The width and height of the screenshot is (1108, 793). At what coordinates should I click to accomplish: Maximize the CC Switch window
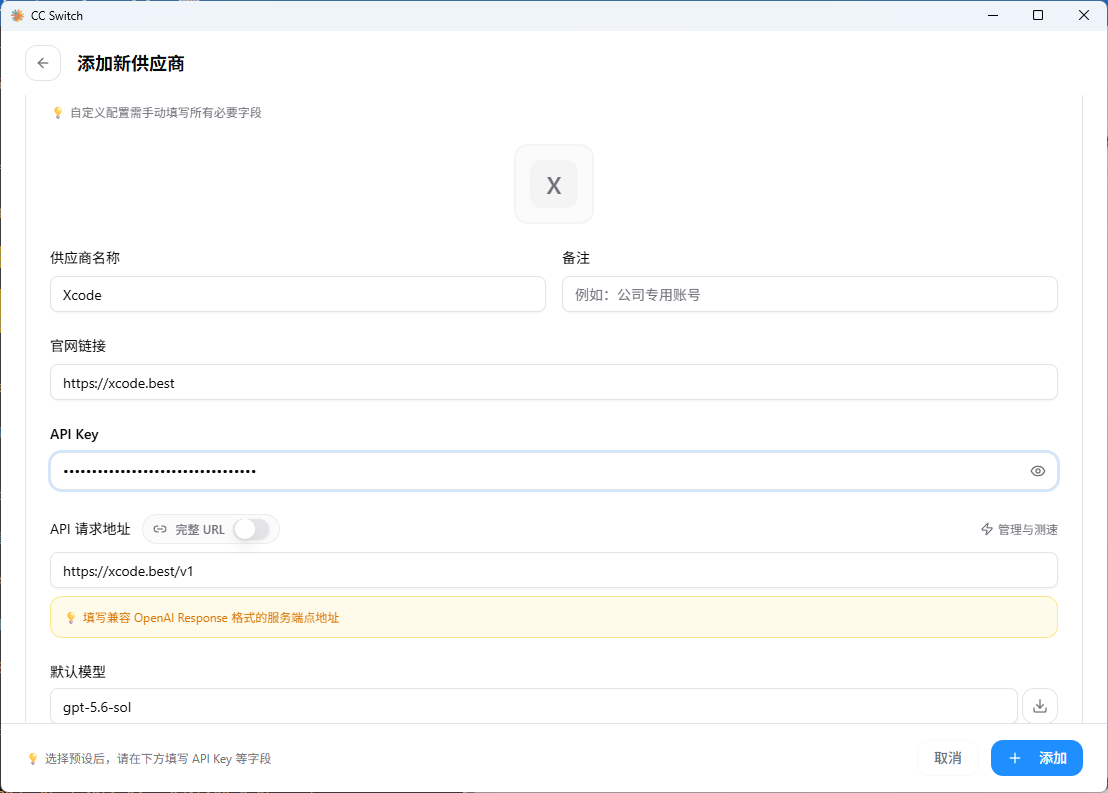point(1038,16)
